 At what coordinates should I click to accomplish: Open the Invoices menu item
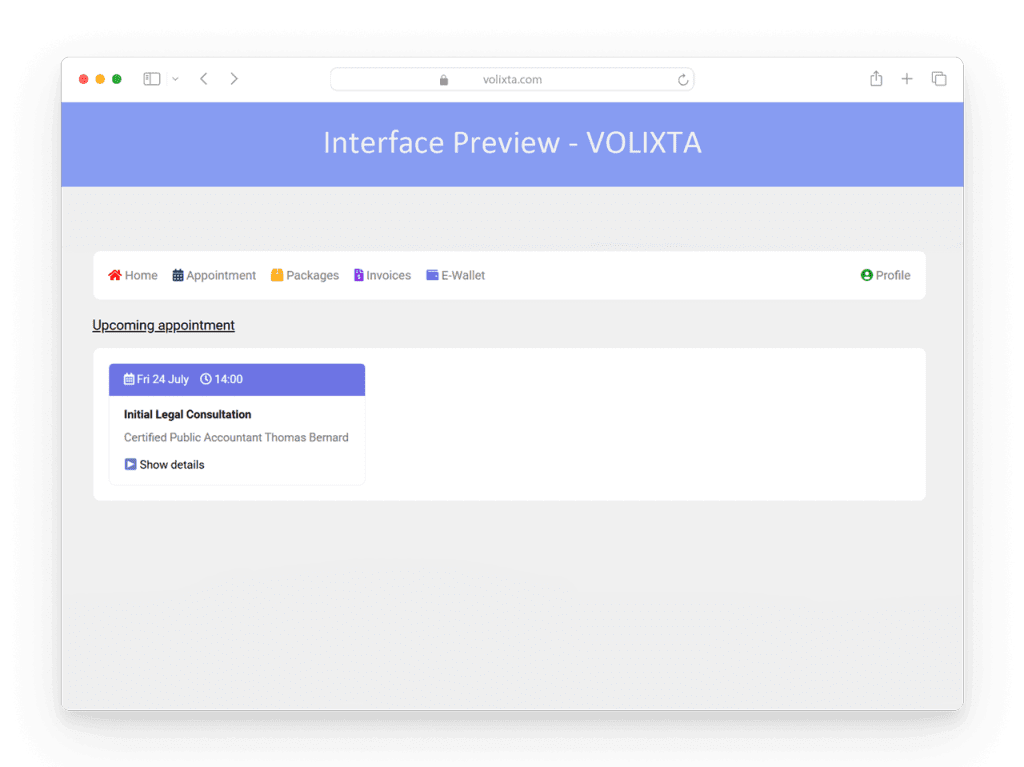coord(388,275)
